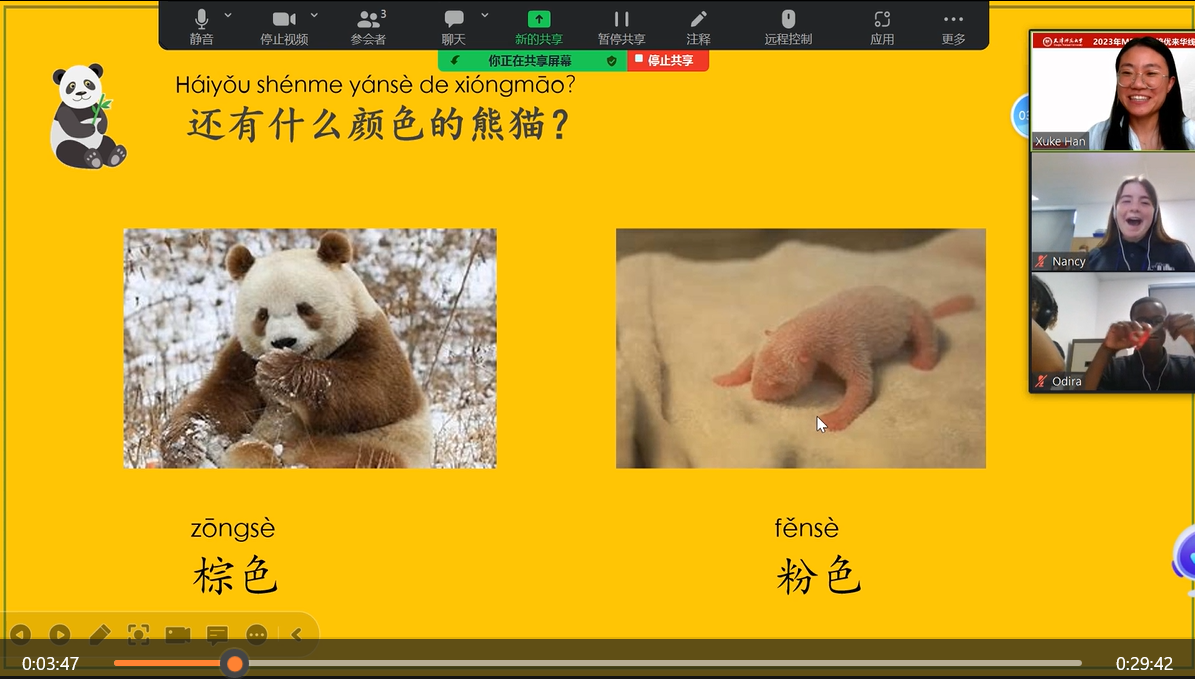Mute the microphone with 静音 button
The image size is (1195, 679).
pos(201,26)
